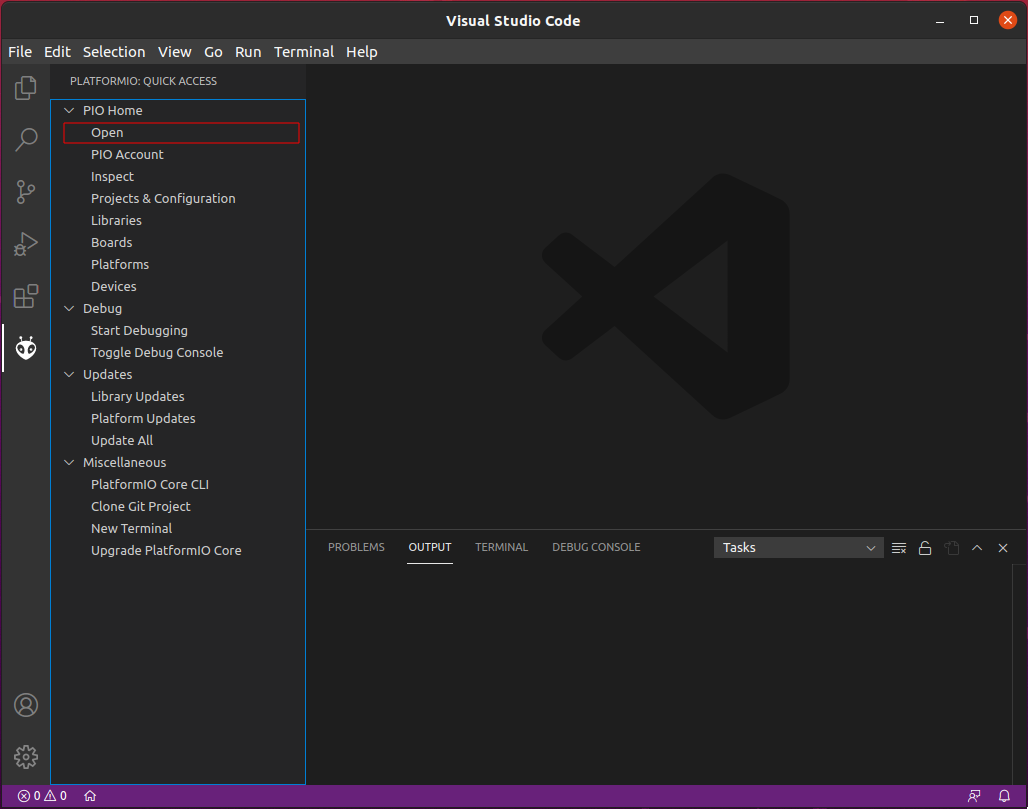Open the View menu
This screenshot has height=809, width=1028.
coord(174,52)
